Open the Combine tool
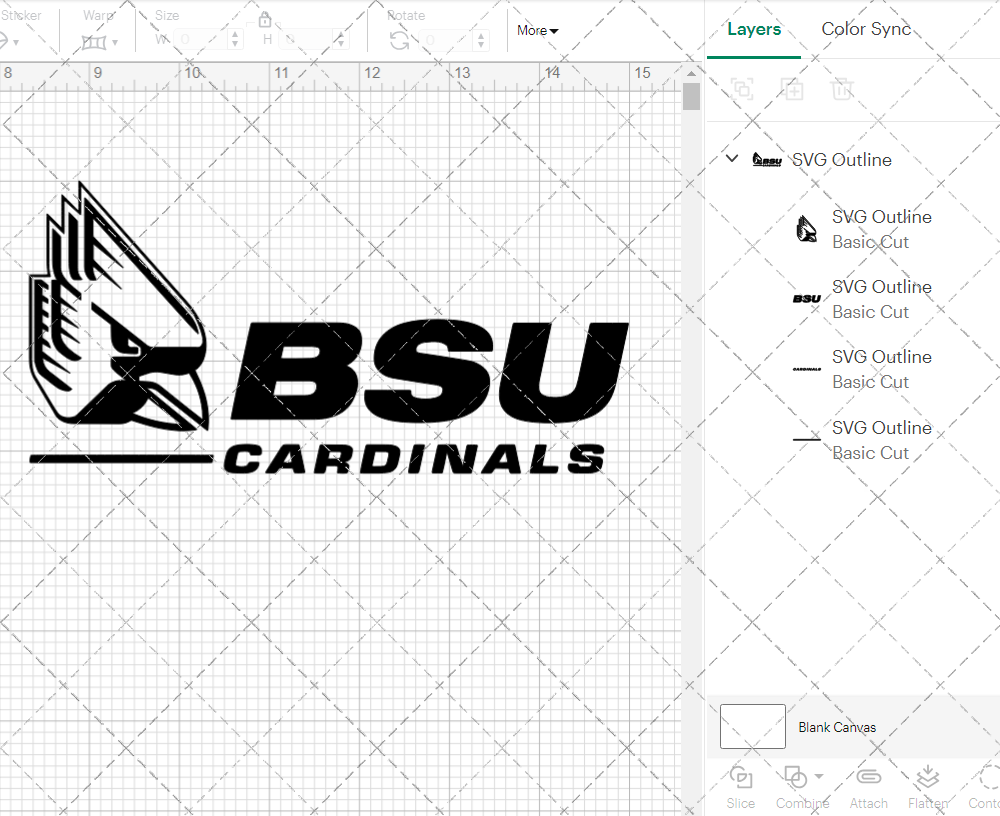 pyautogui.click(x=800, y=786)
